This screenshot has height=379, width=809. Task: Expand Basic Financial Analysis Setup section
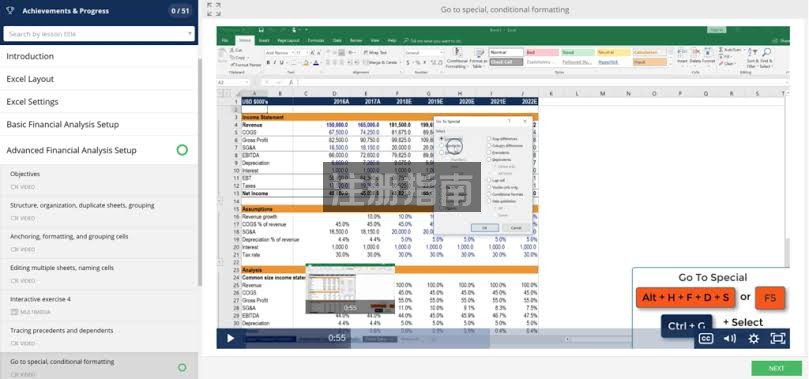(x=99, y=124)
